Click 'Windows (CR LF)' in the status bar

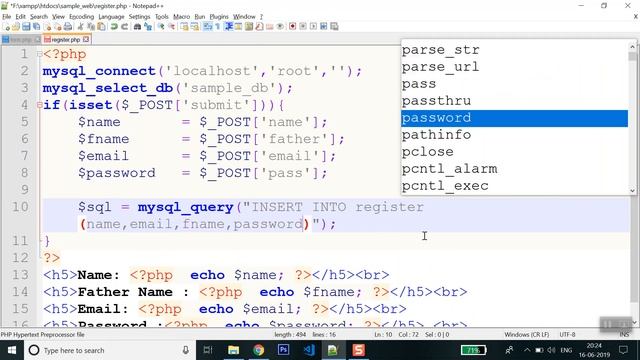click(527, 335)
